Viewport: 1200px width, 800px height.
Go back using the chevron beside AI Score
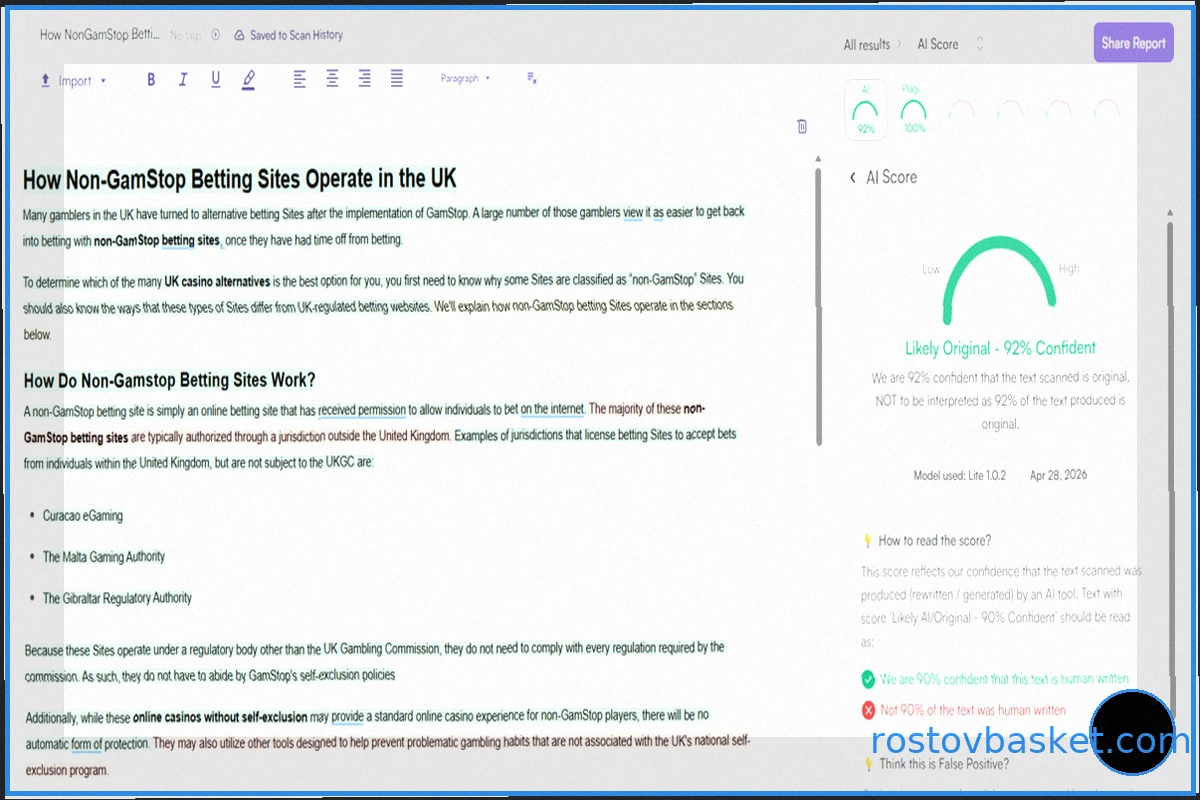853,177
